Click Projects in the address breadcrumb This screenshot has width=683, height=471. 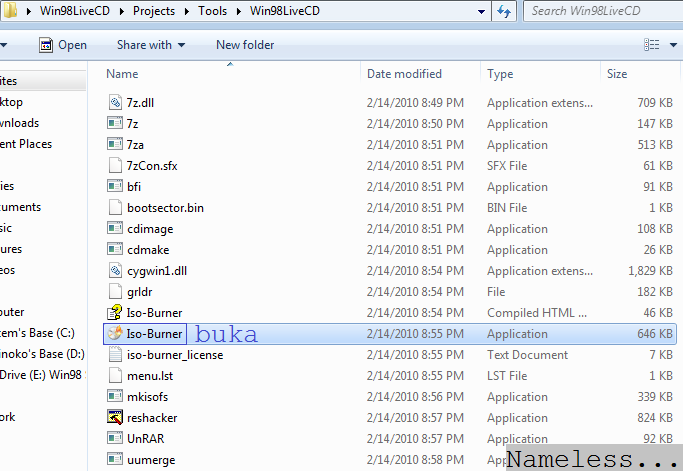(x=154, y=11)
